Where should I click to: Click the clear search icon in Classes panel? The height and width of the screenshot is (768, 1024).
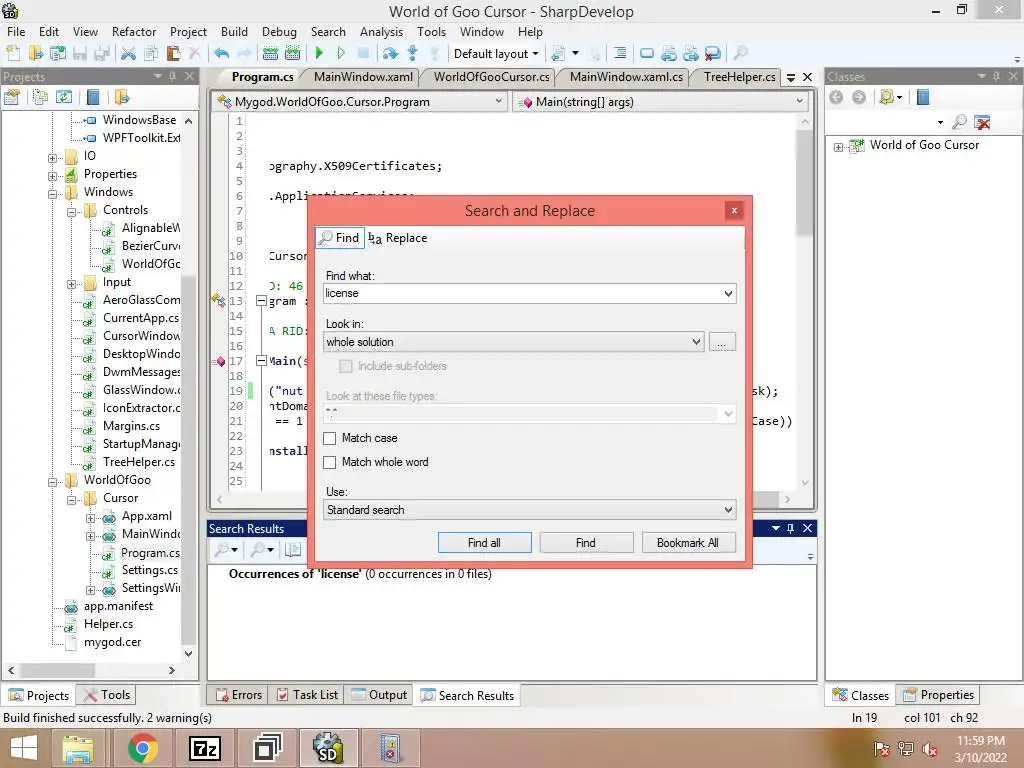[982, 122]
